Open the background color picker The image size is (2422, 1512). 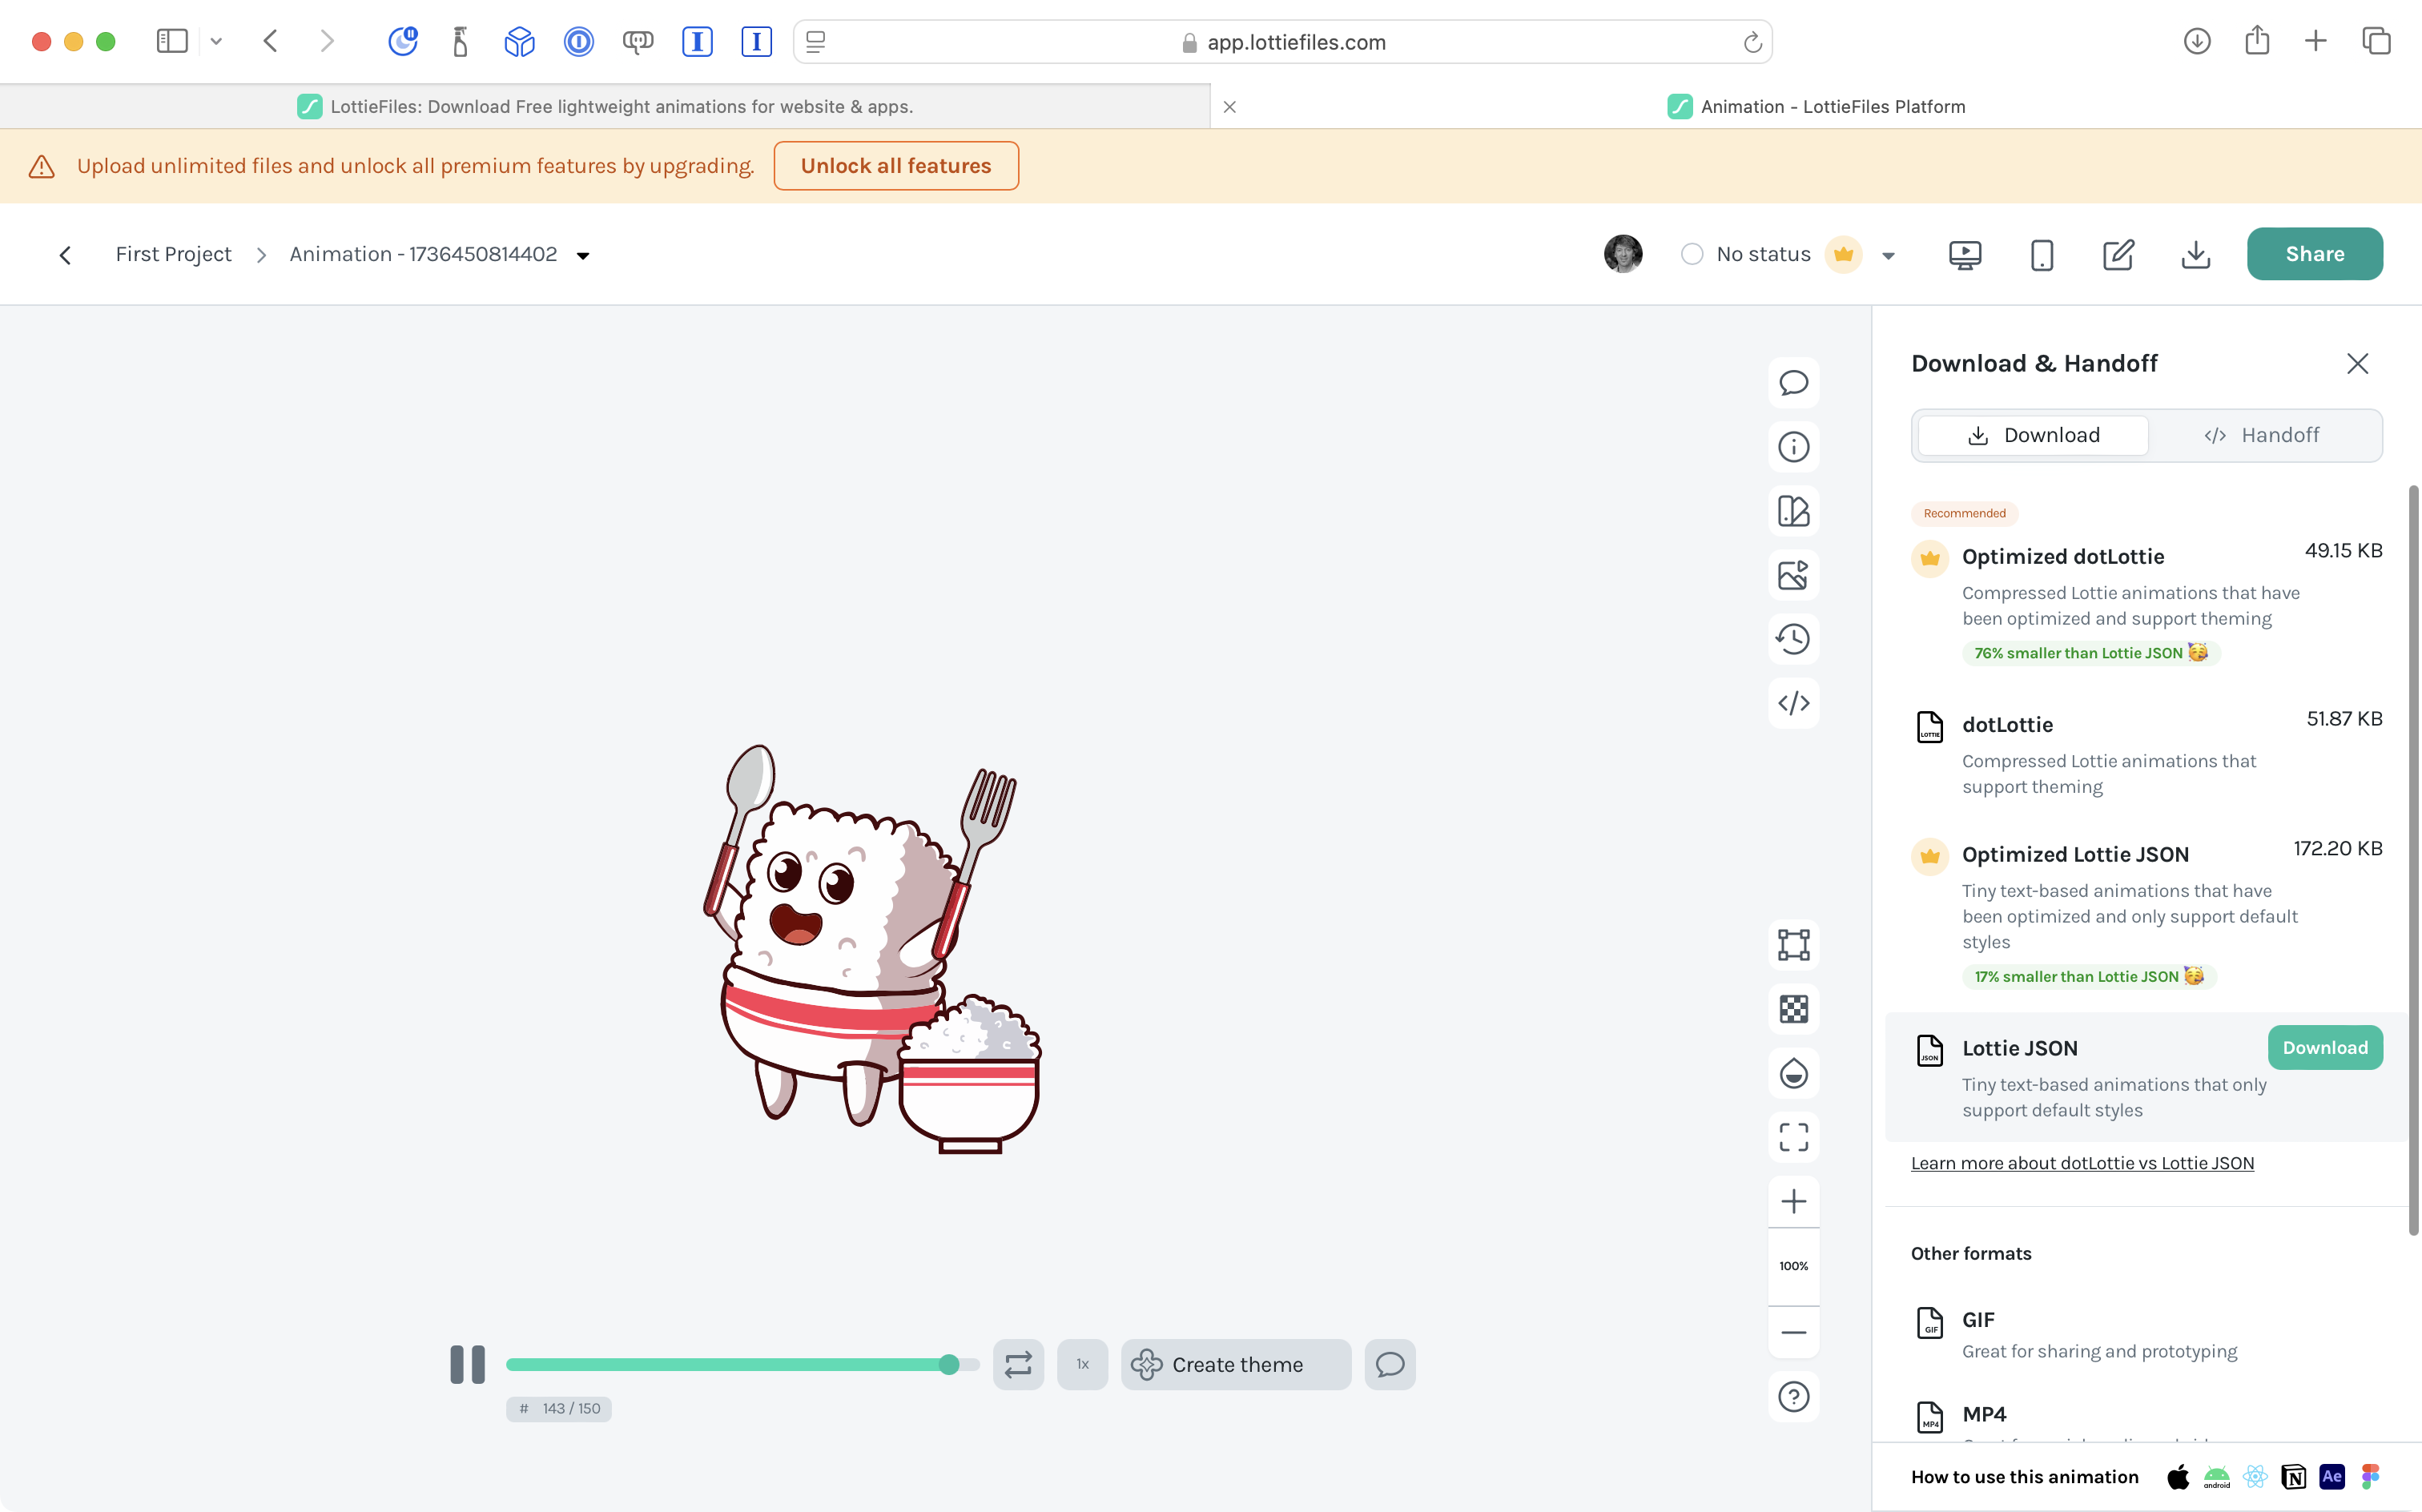tap(1793, 1074)
